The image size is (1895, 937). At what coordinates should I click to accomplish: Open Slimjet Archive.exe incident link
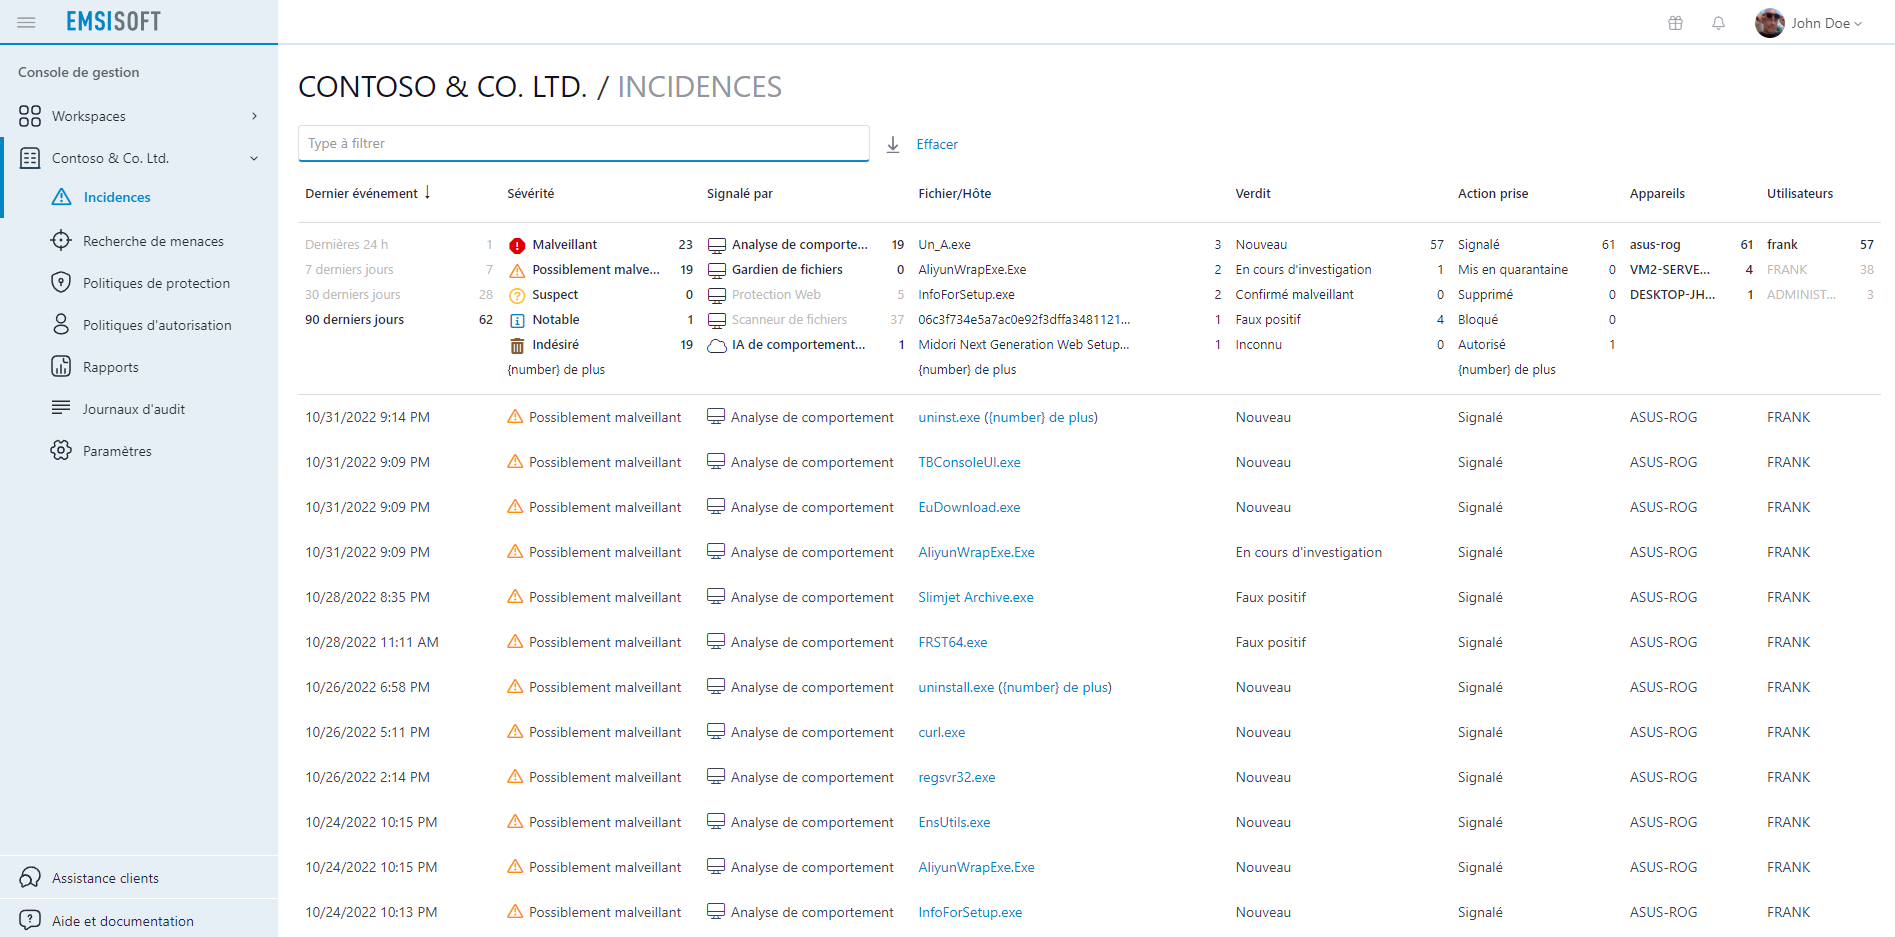[x=976, y=597]
